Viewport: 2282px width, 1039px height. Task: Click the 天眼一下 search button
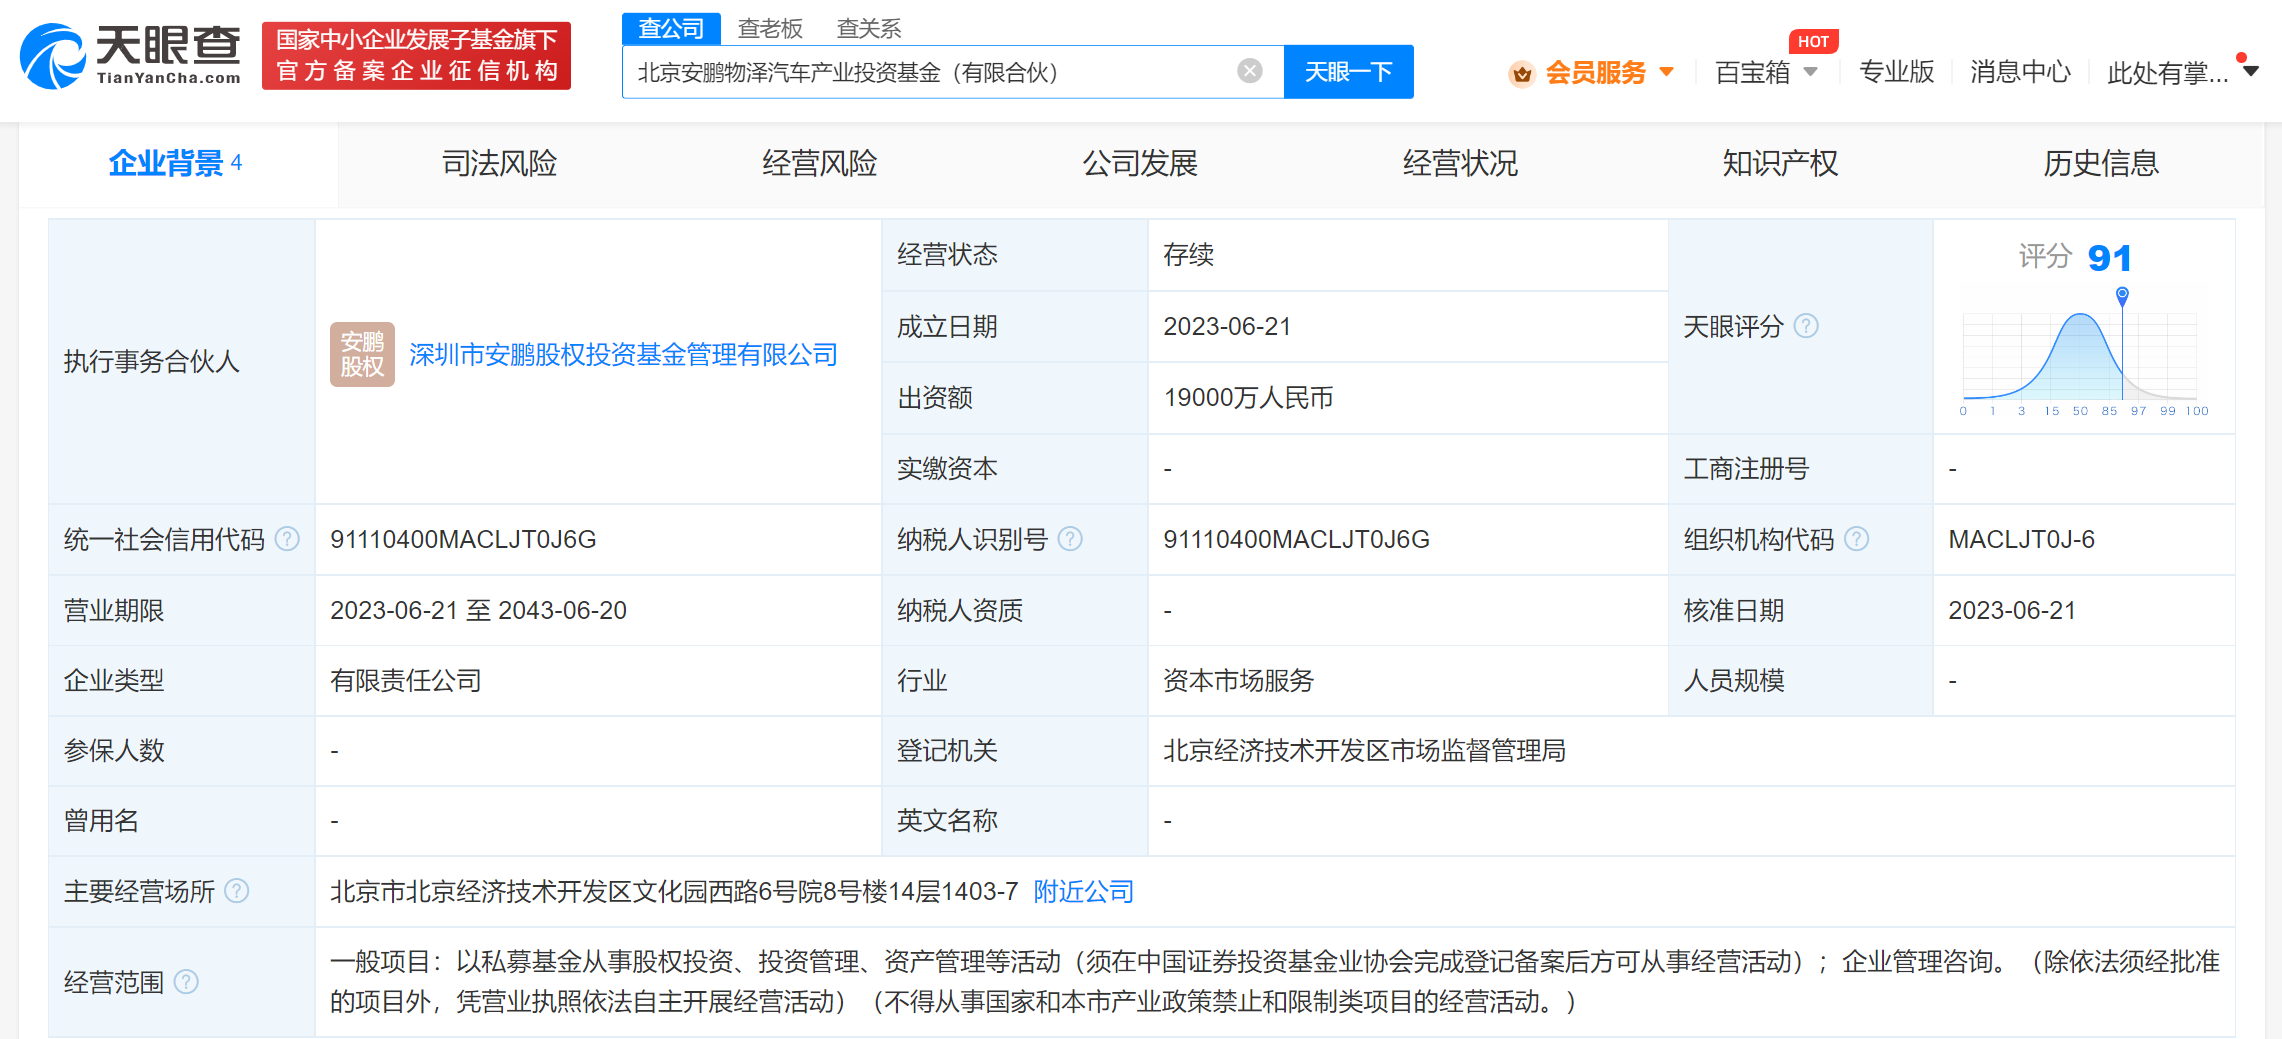(x=1348, y=72)
